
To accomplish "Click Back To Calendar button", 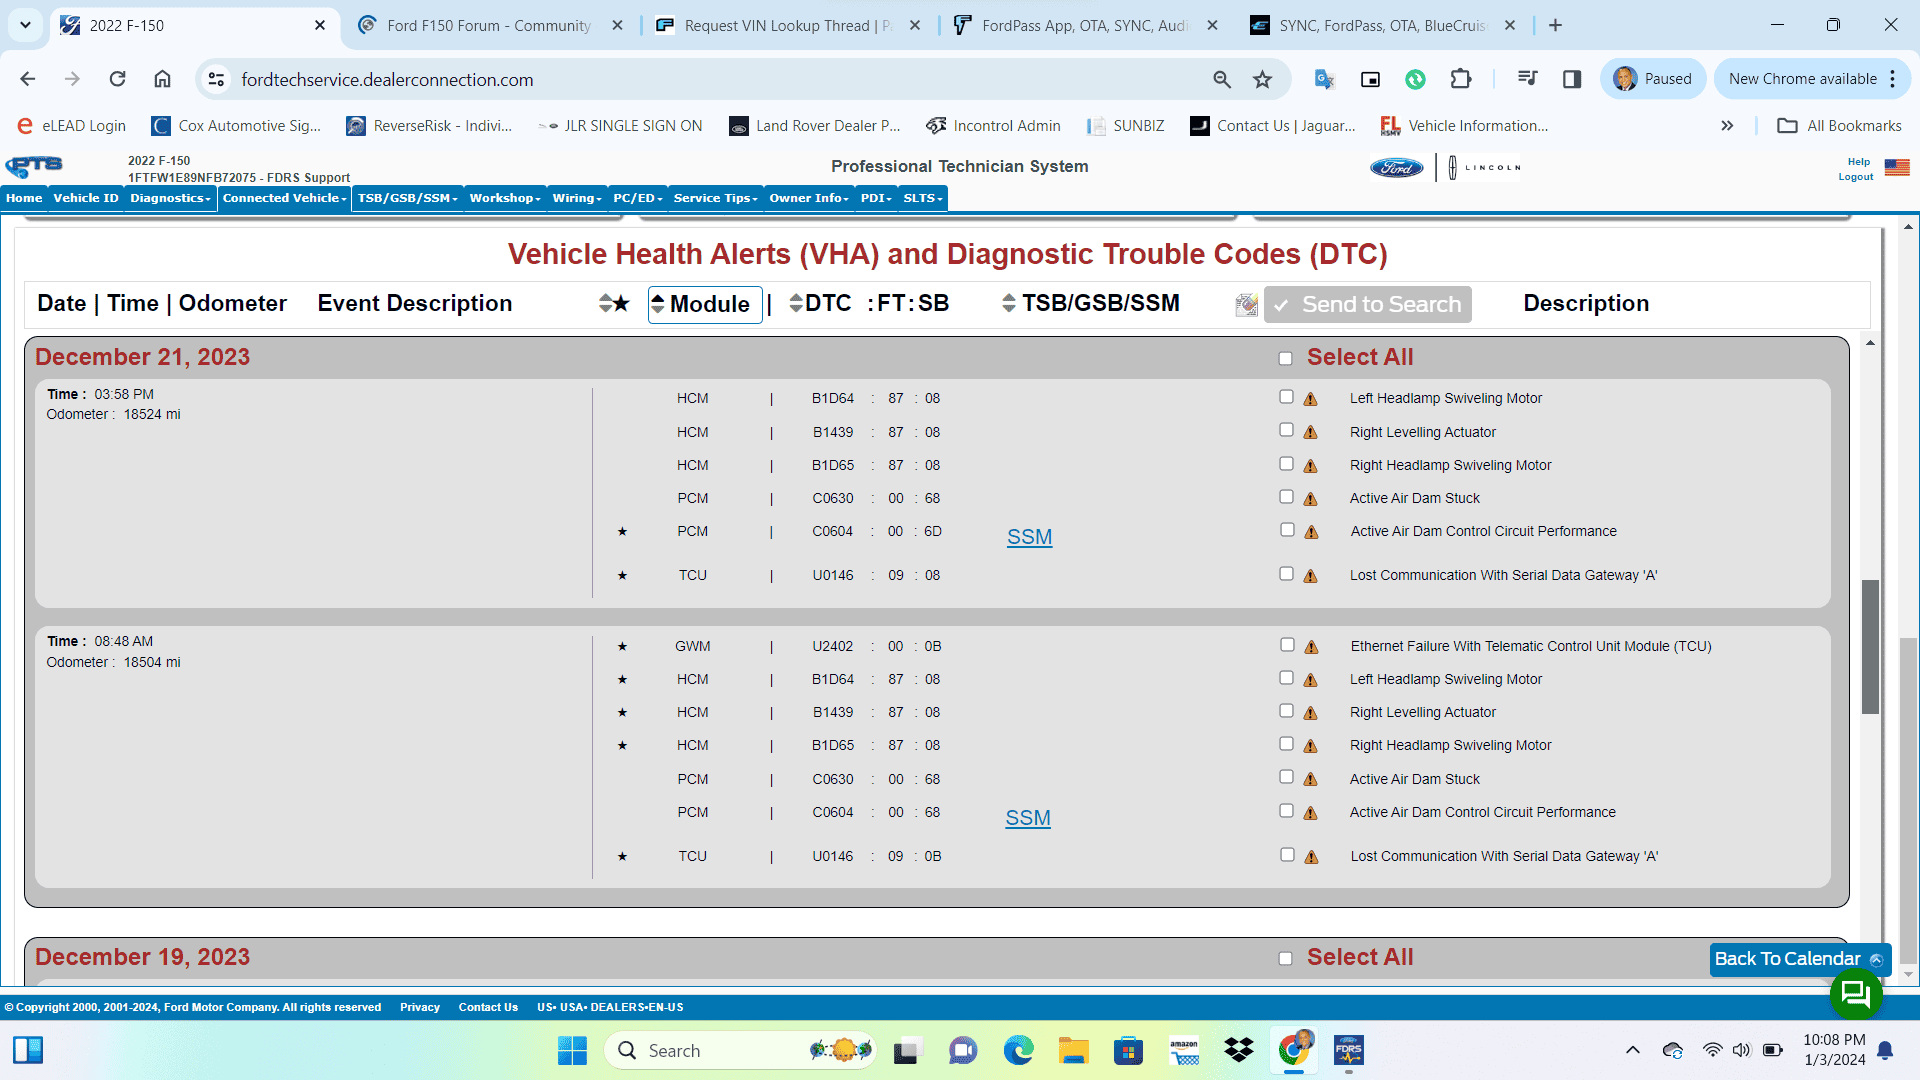I will click(x=1800, y=959).
